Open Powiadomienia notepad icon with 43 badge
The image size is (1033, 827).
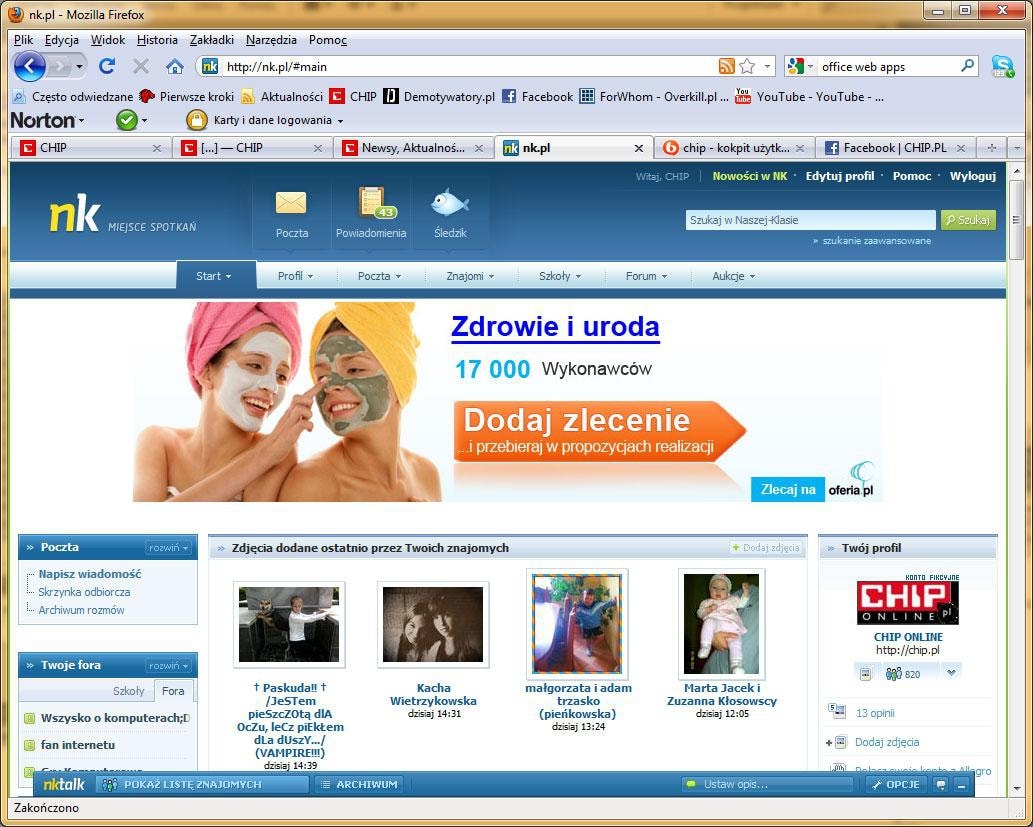[x=376, y=202]
